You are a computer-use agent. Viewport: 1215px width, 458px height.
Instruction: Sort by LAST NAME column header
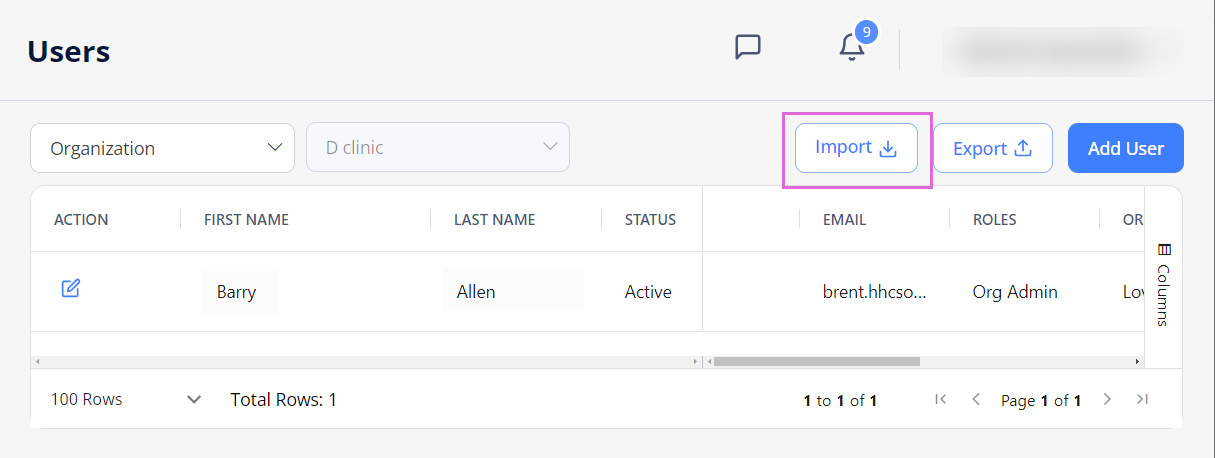click(x=494, y=220)
